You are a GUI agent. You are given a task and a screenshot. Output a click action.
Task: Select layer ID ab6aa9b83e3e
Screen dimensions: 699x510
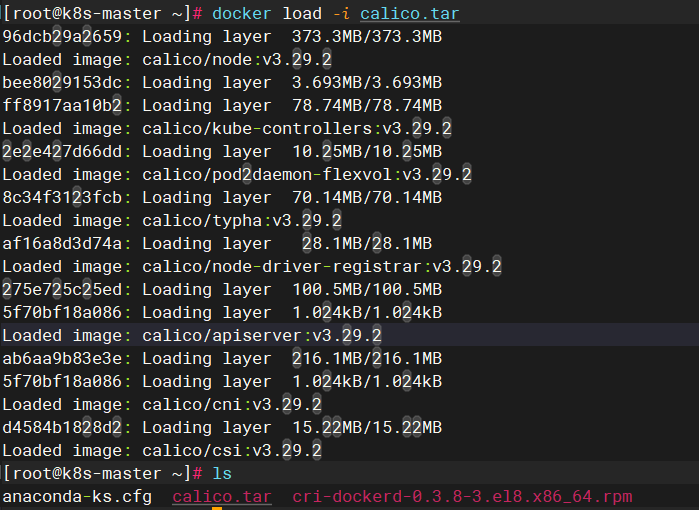tap(62, 358)
